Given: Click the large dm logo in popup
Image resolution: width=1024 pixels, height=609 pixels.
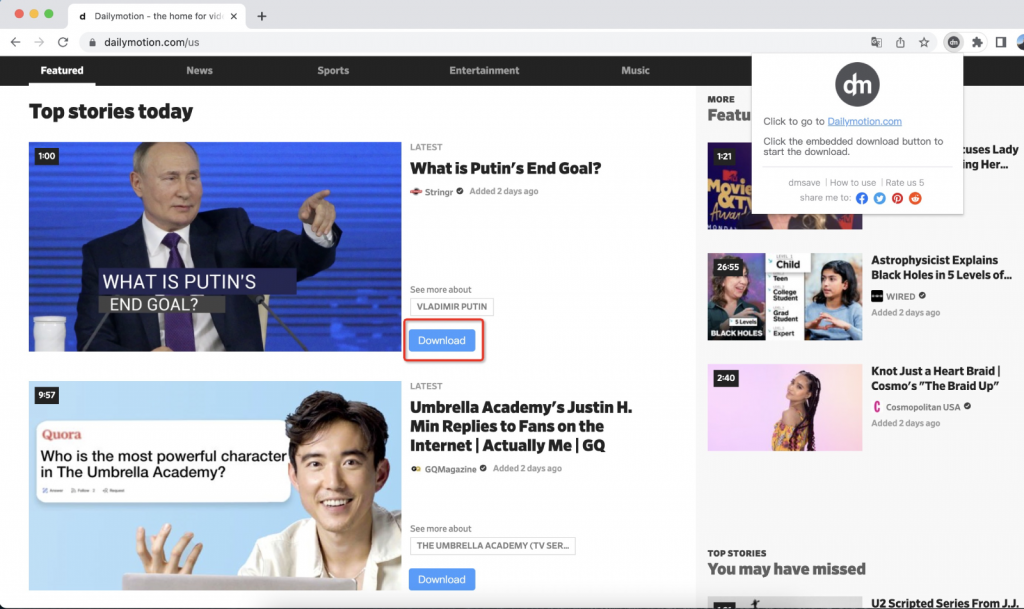Looking at the screenshot, I should click(x=857, y=84).
